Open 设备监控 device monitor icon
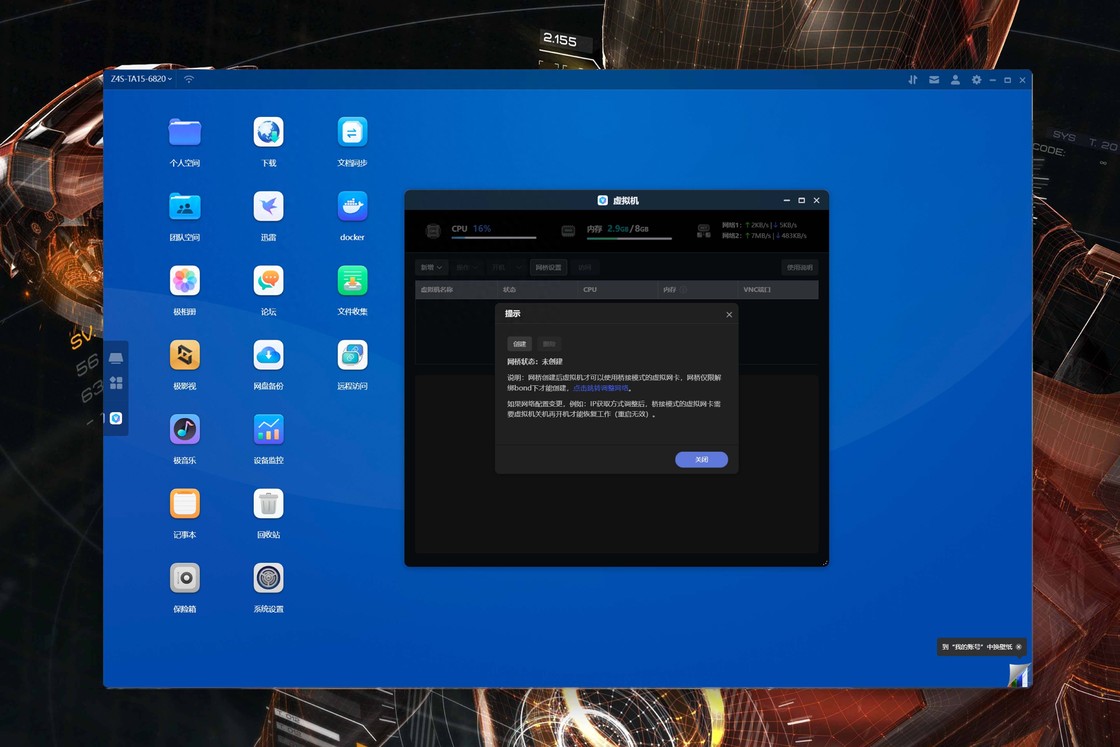Image resolution: width=1120 pixels, height=747 pixels. [268, 429]
